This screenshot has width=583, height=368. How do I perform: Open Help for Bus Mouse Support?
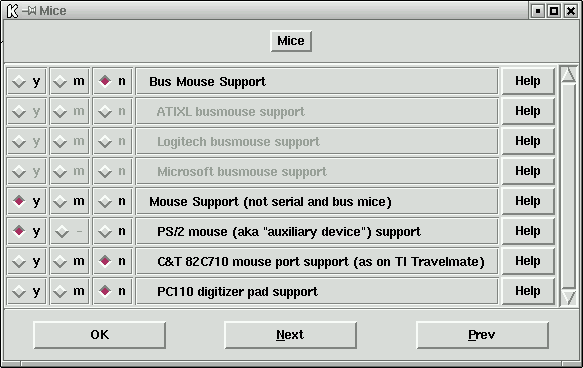click(528, 81)
